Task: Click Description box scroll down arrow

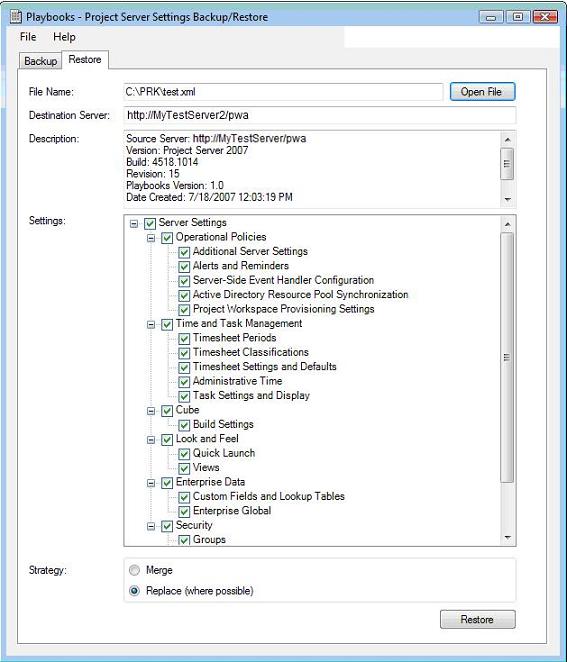Action: coord(507,199)
